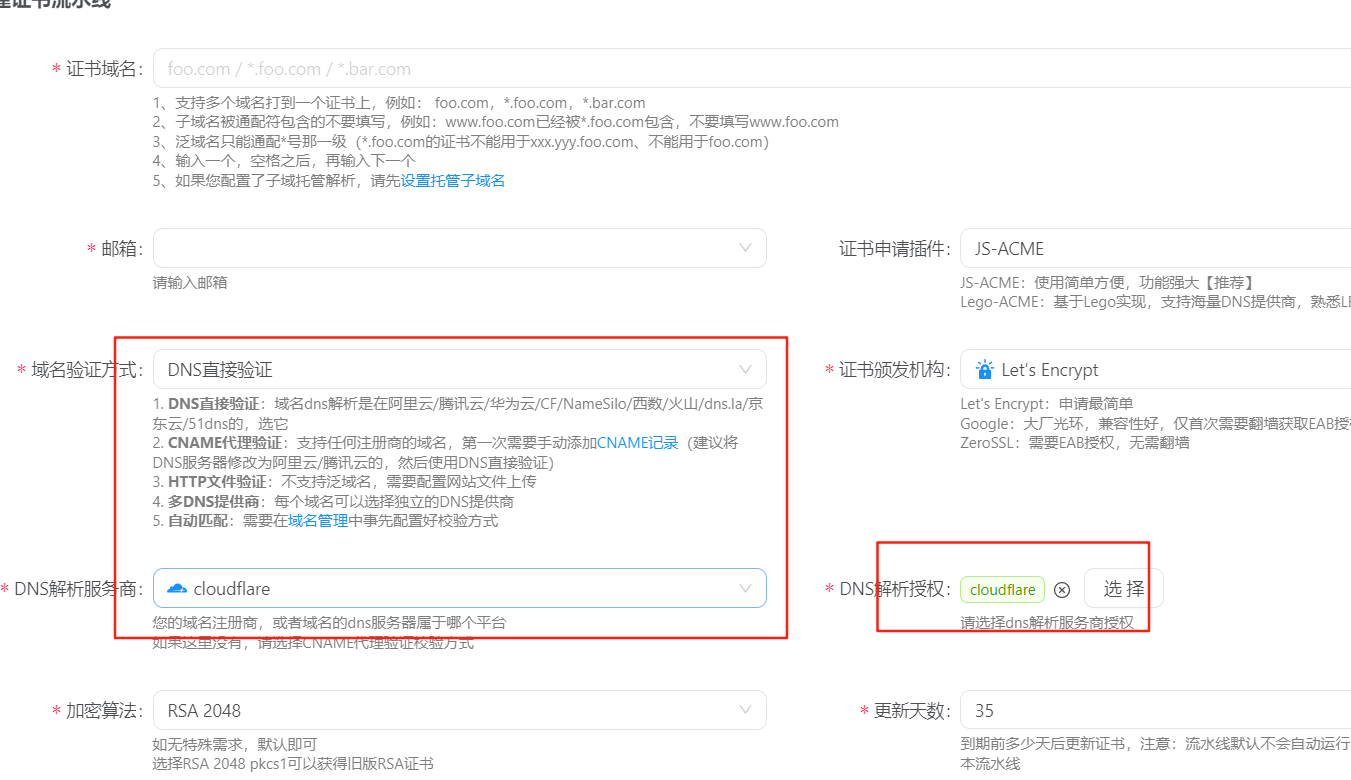Open the 邮箱 selection box
Image resolution: width=1351 pixels, height=780 pixels.
[x=450, y=248]
